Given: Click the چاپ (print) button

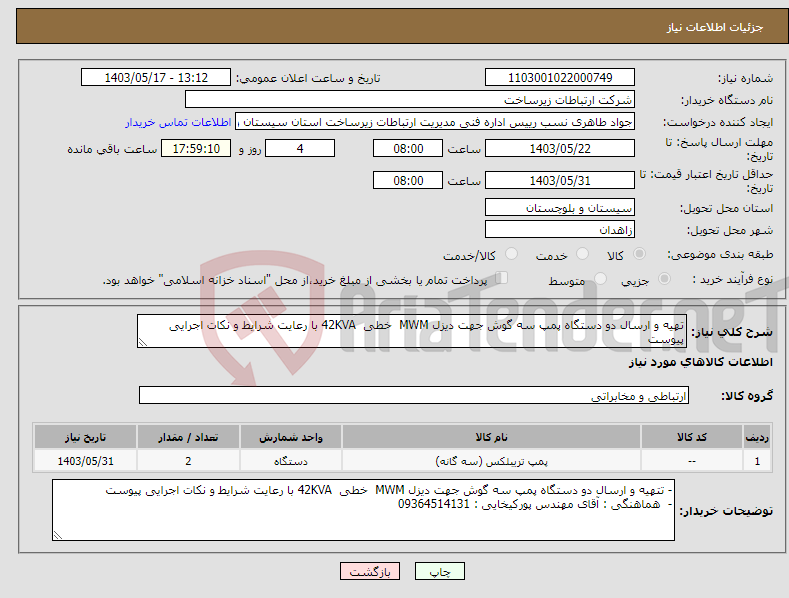Looking at the screenshot, I should [x=439, y=571].
